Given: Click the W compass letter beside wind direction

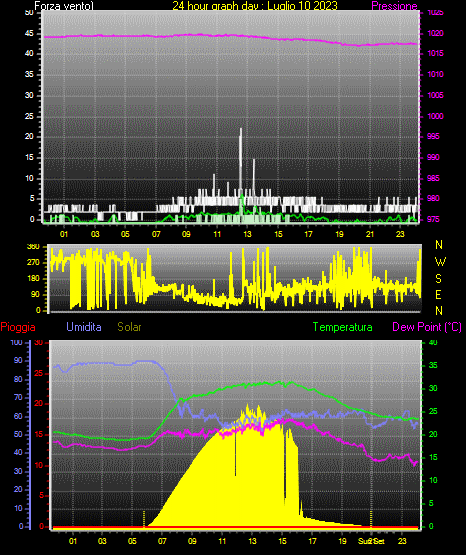Looking at the screenshot, I should 440,262.
